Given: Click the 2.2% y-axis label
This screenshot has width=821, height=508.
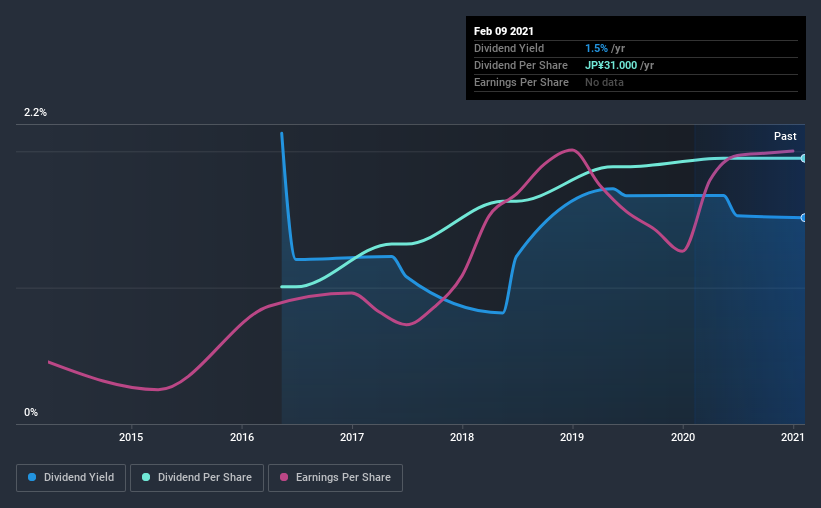Looking at the screenshot, I should (x=35, y=112).
